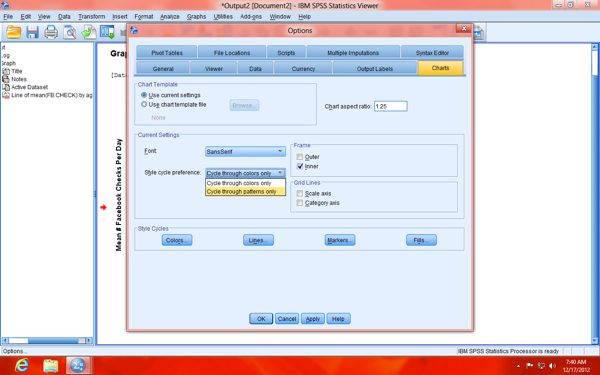Screen dimensions: 600x375
Task: Switch to the General tab
Action: click(x=163, y=68)
